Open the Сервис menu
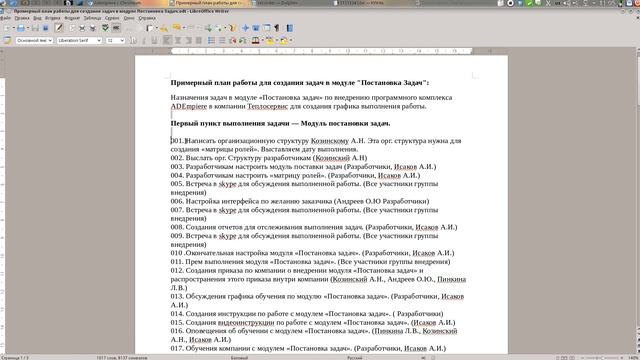Viewport: 640px width, 360px height. coord(112,18)
